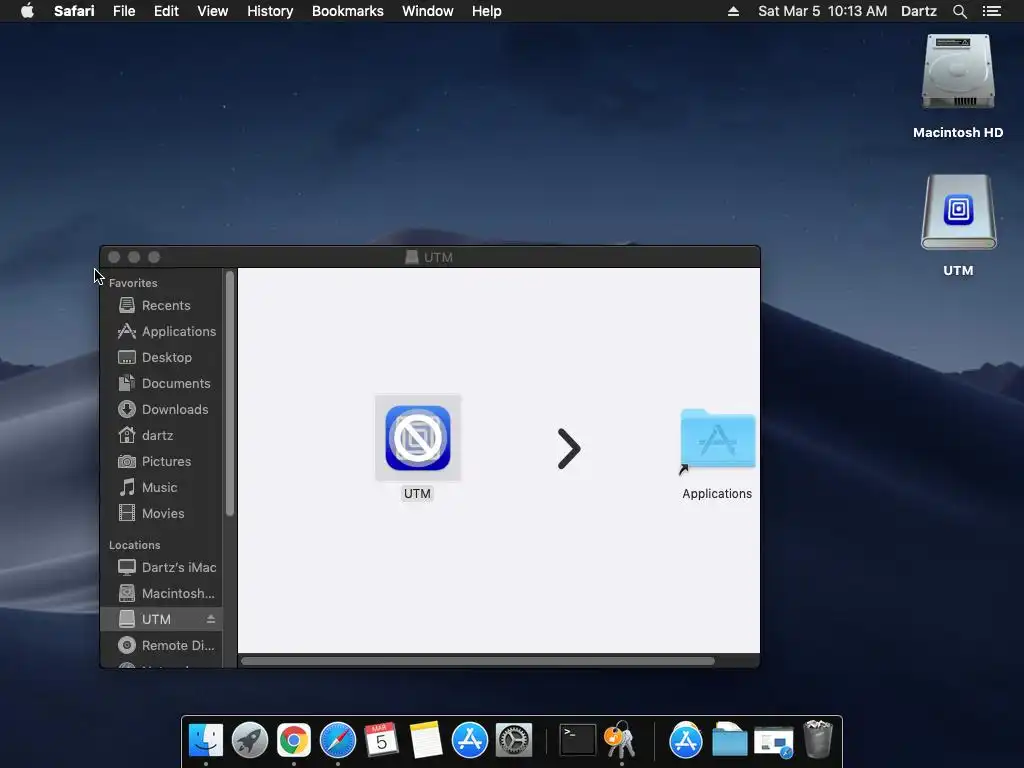Open the Bookmarks menu
This screenshot has height=768, width=1024.
(347, 11)
